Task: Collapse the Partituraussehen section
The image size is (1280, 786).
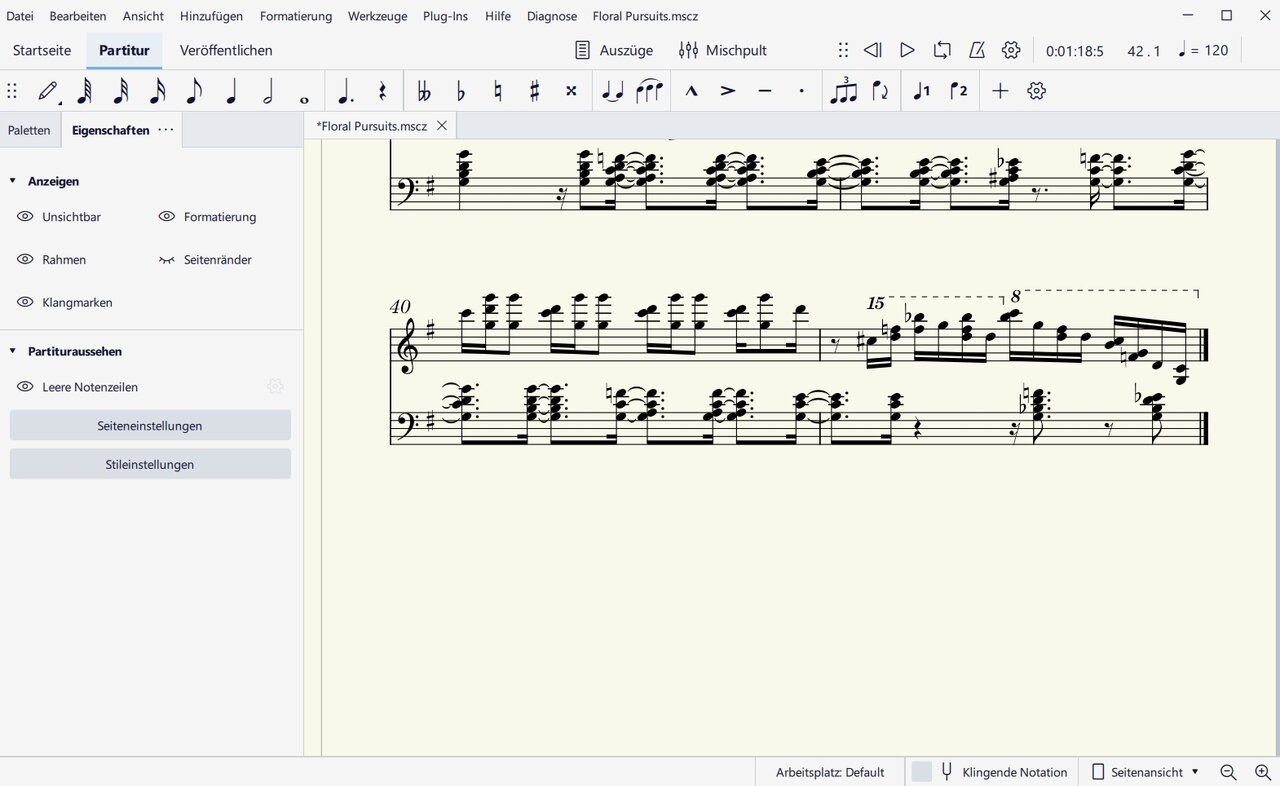Action: pyautogui.click(x=13, y=351)
